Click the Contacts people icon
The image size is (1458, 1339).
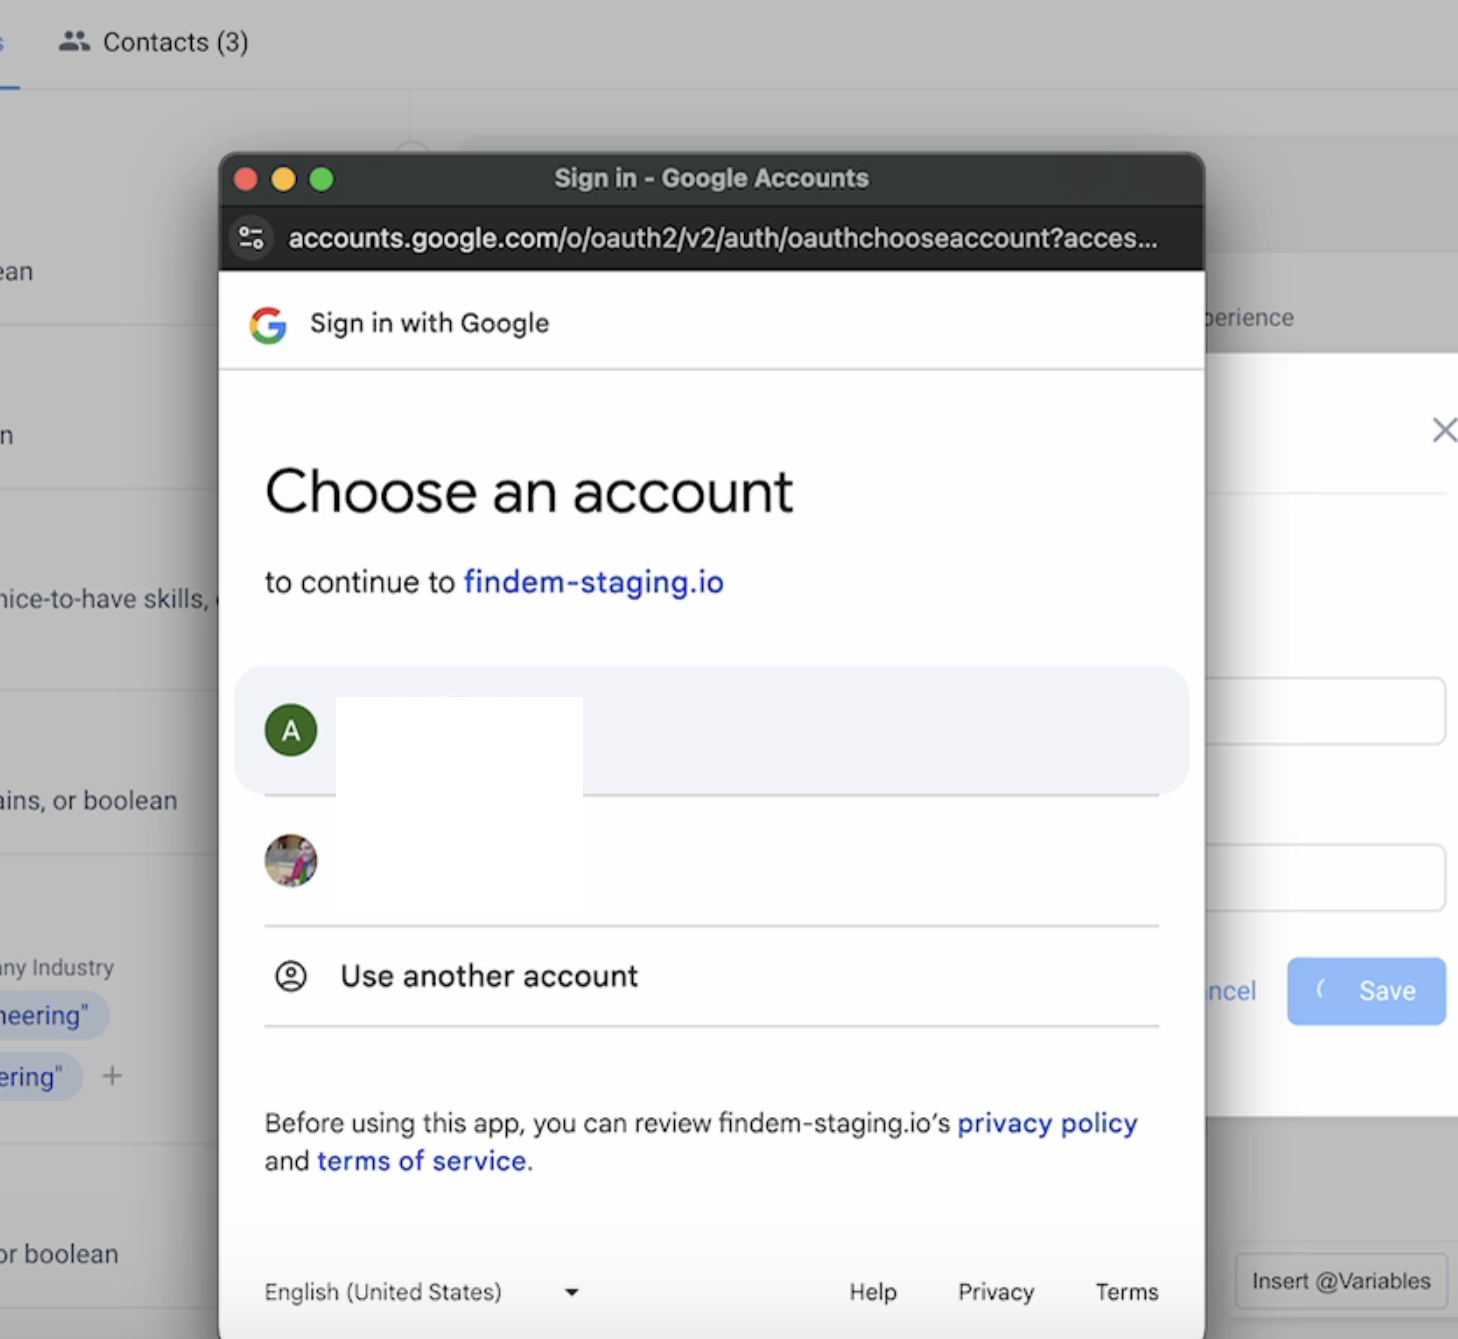point(74,42)
